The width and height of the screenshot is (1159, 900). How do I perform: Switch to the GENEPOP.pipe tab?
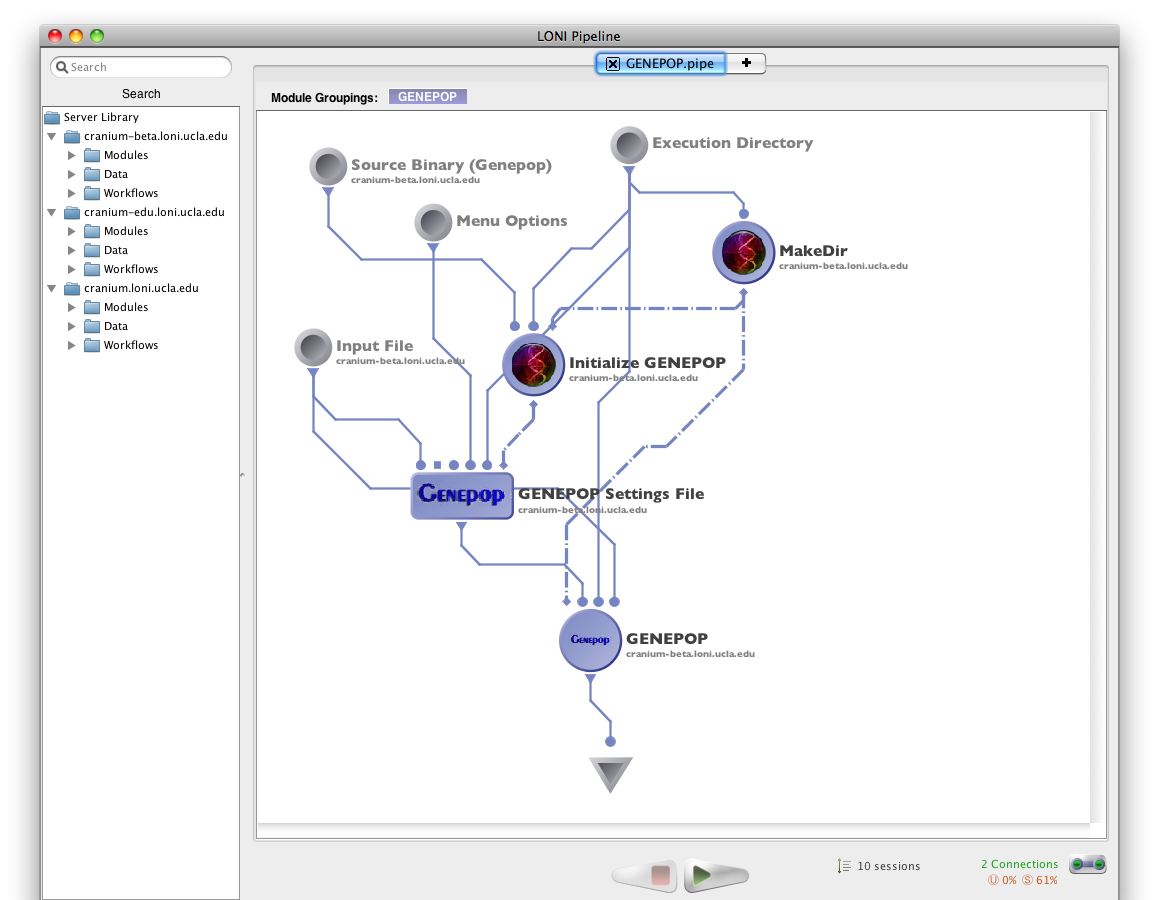[669, 63]
